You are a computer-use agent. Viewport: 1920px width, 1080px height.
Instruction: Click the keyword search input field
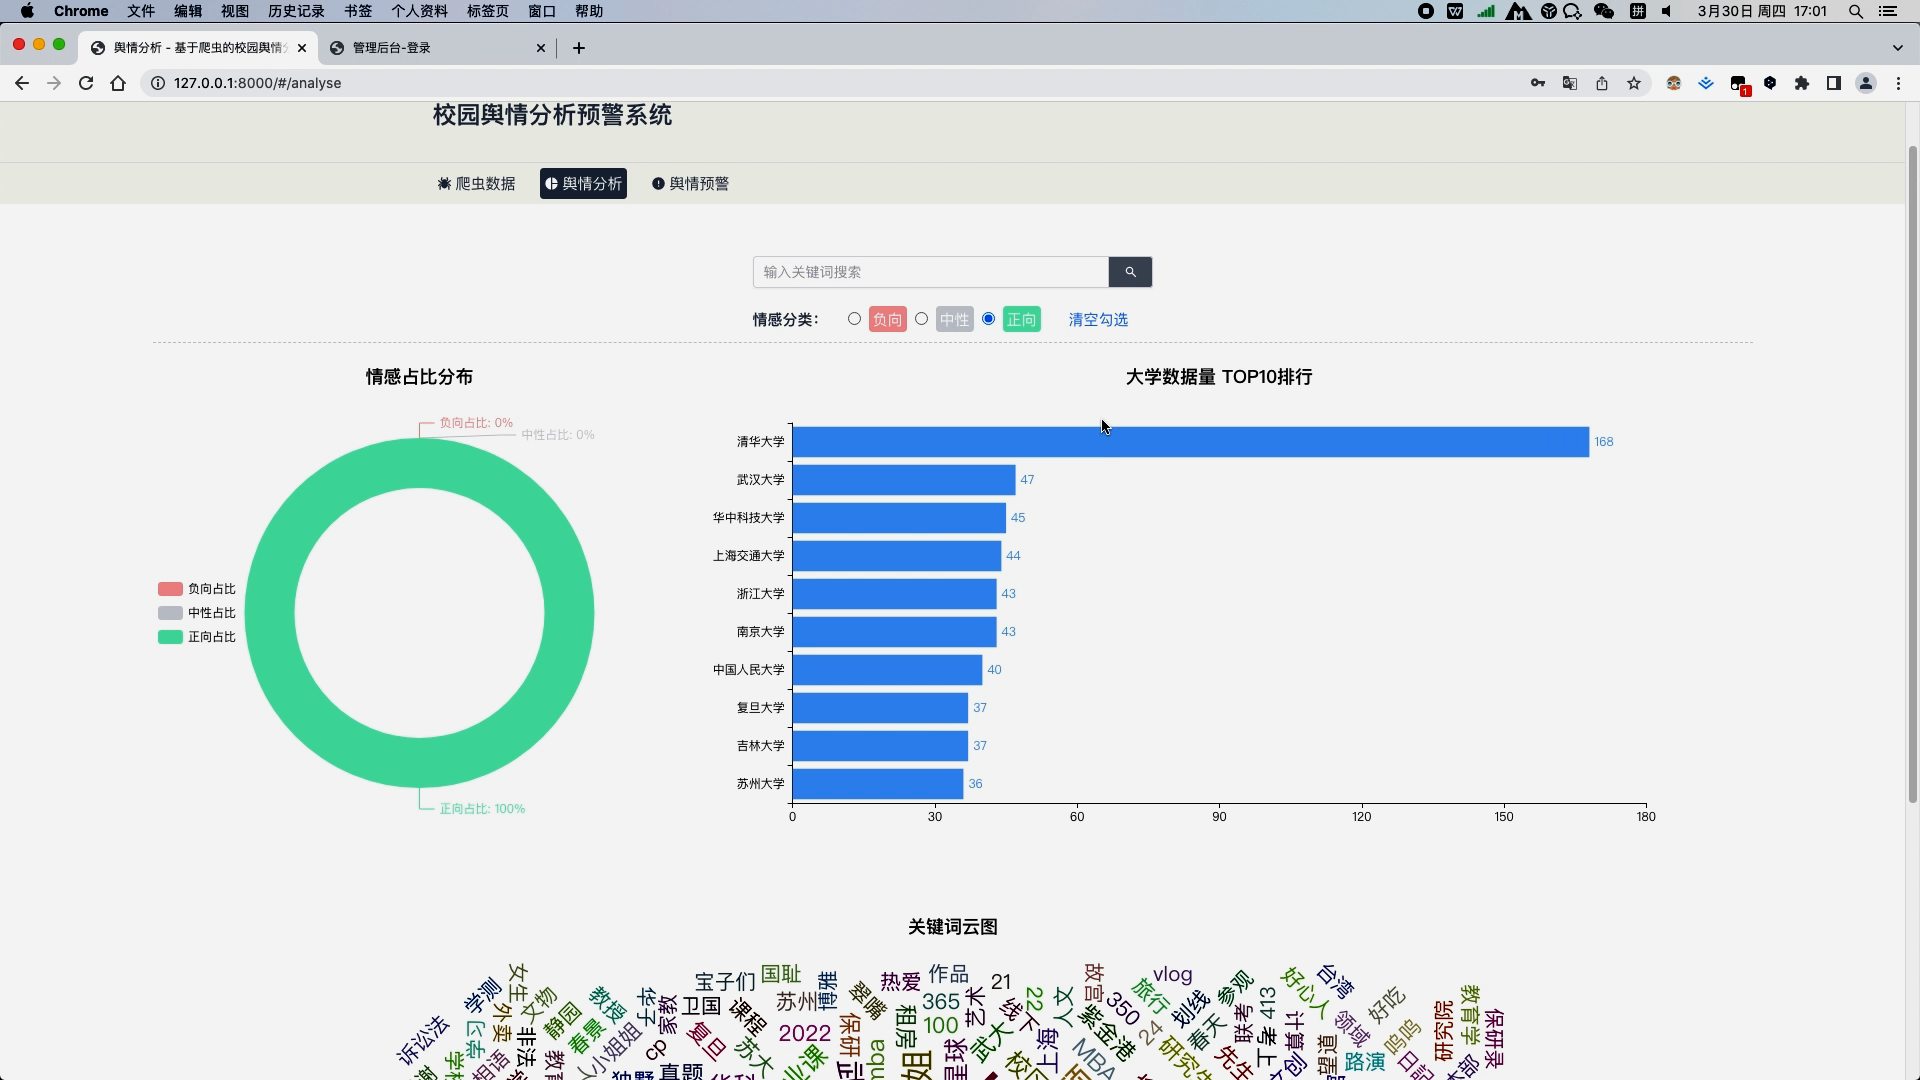pos(930,272)
